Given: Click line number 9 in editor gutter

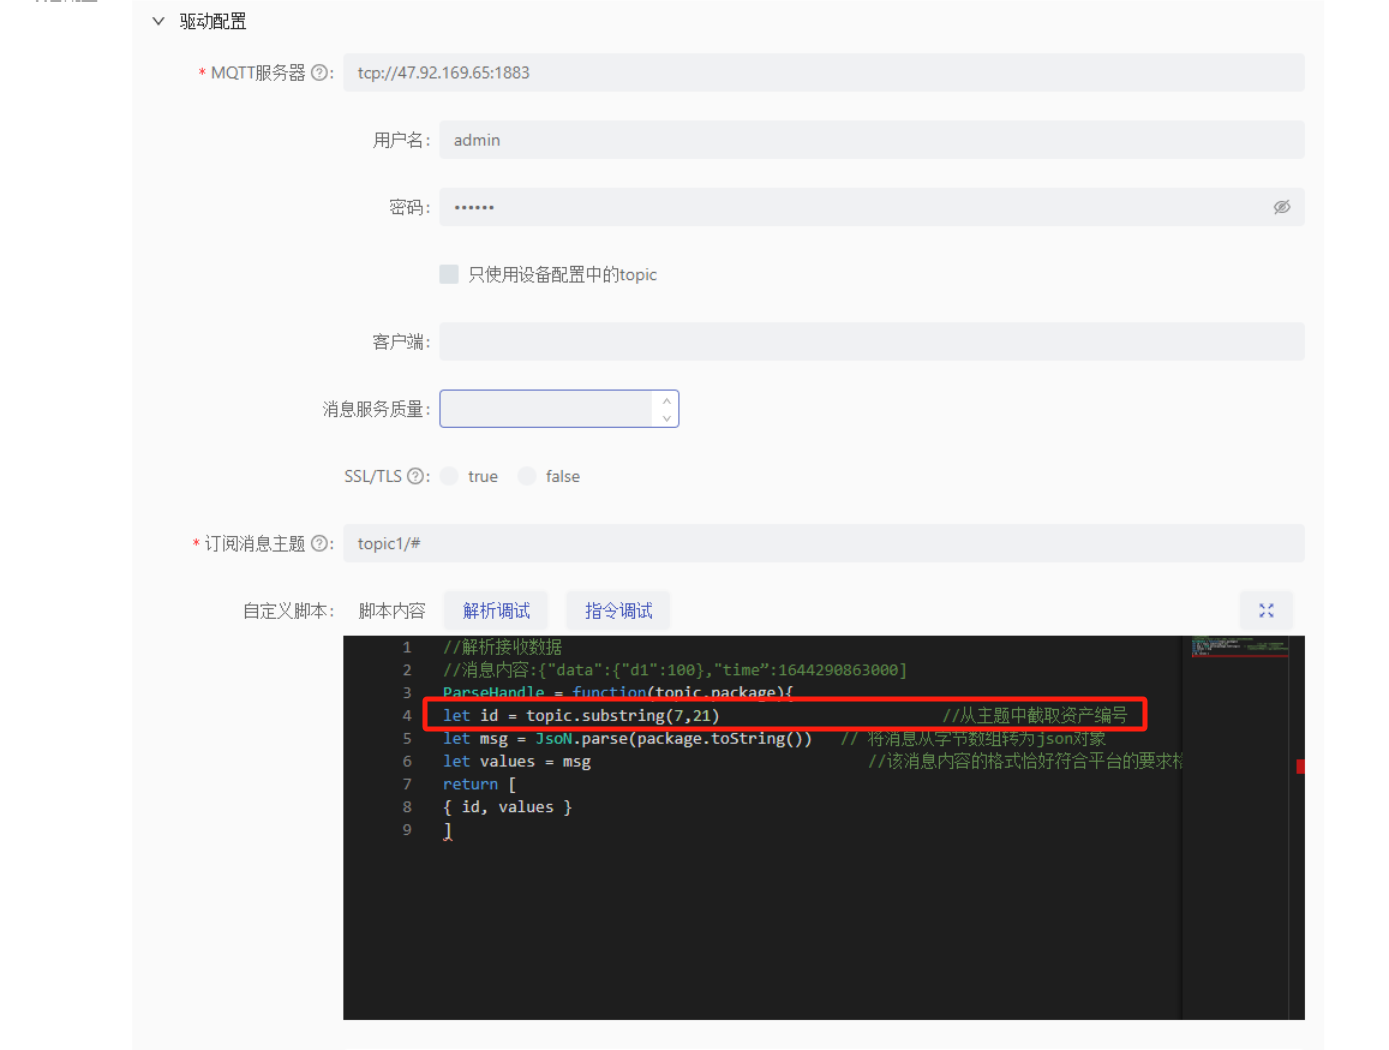Looking at the screenshot, I should (407, 830).
